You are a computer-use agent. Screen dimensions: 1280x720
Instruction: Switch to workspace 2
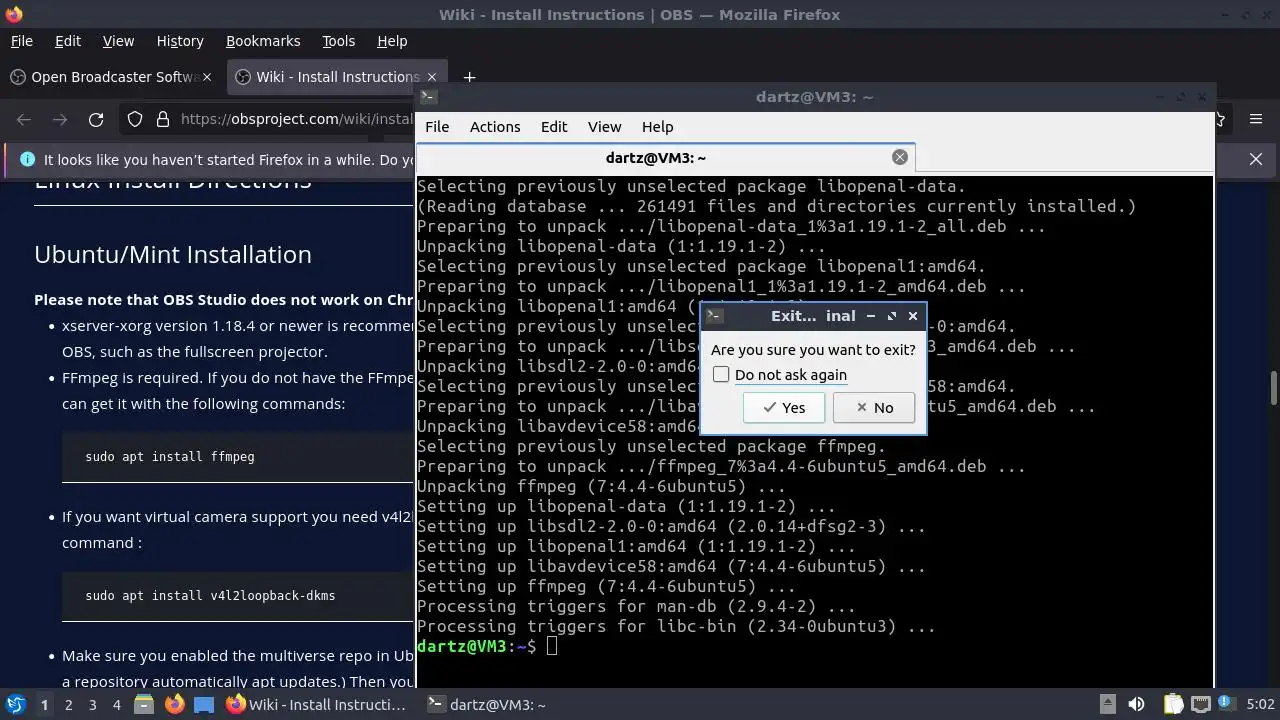68,705
